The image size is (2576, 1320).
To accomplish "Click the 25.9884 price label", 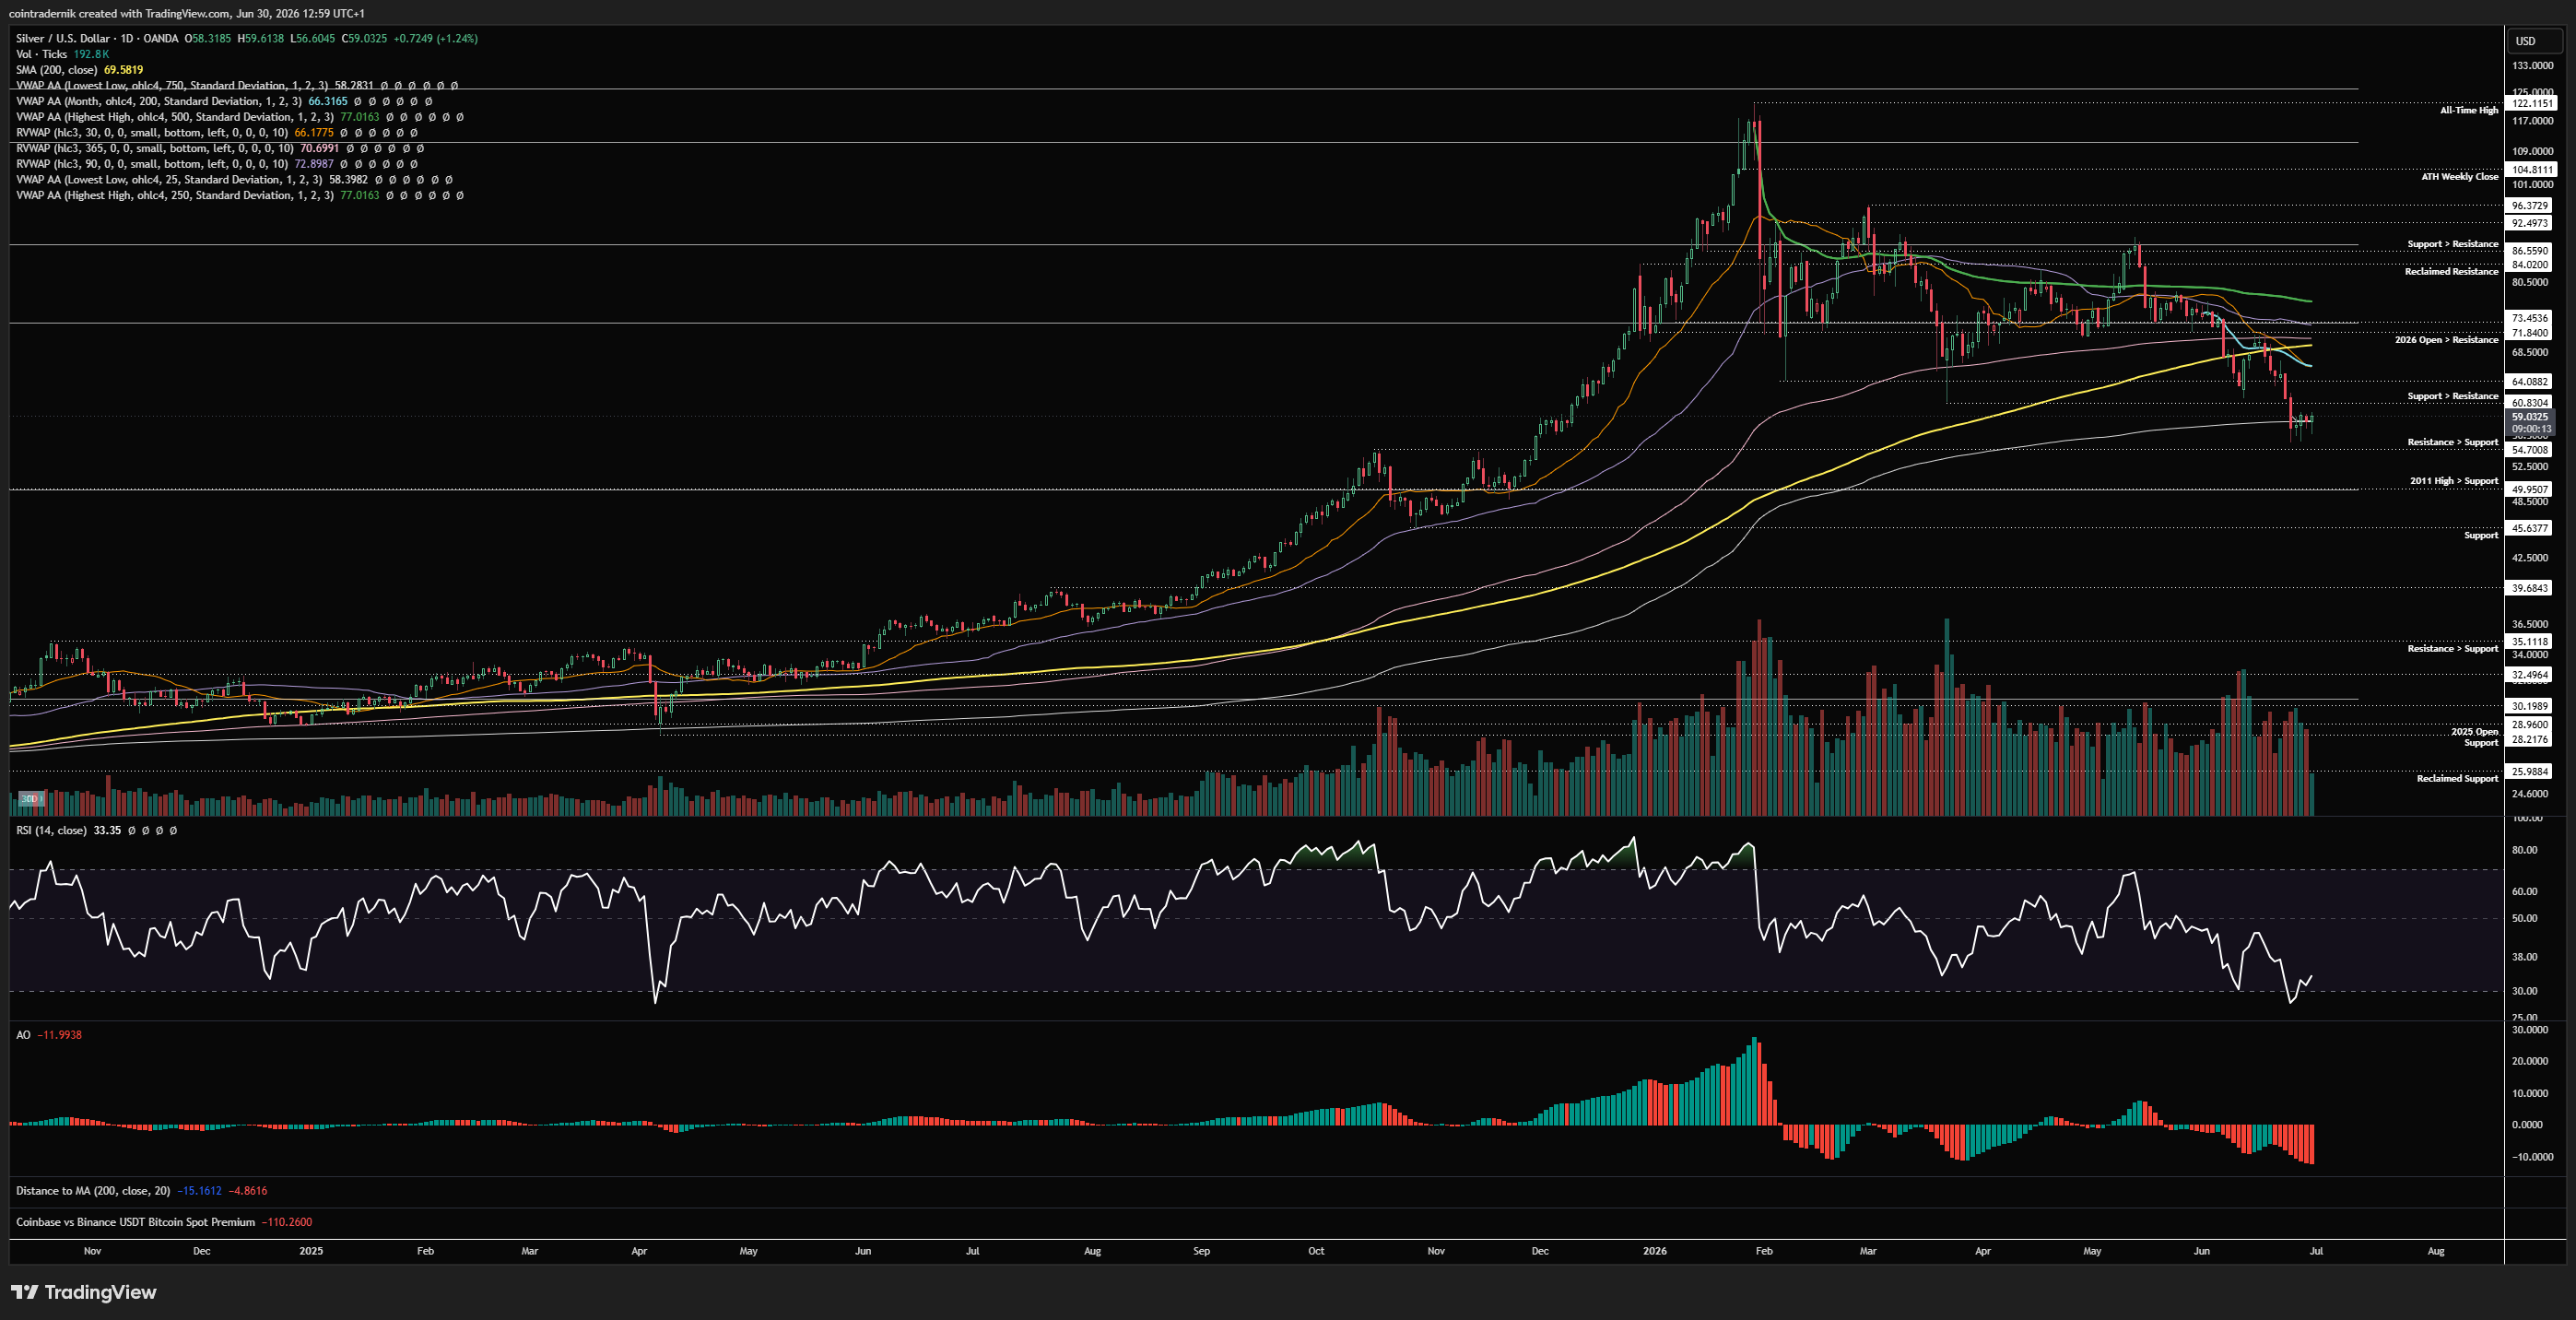I will 2530,771.
